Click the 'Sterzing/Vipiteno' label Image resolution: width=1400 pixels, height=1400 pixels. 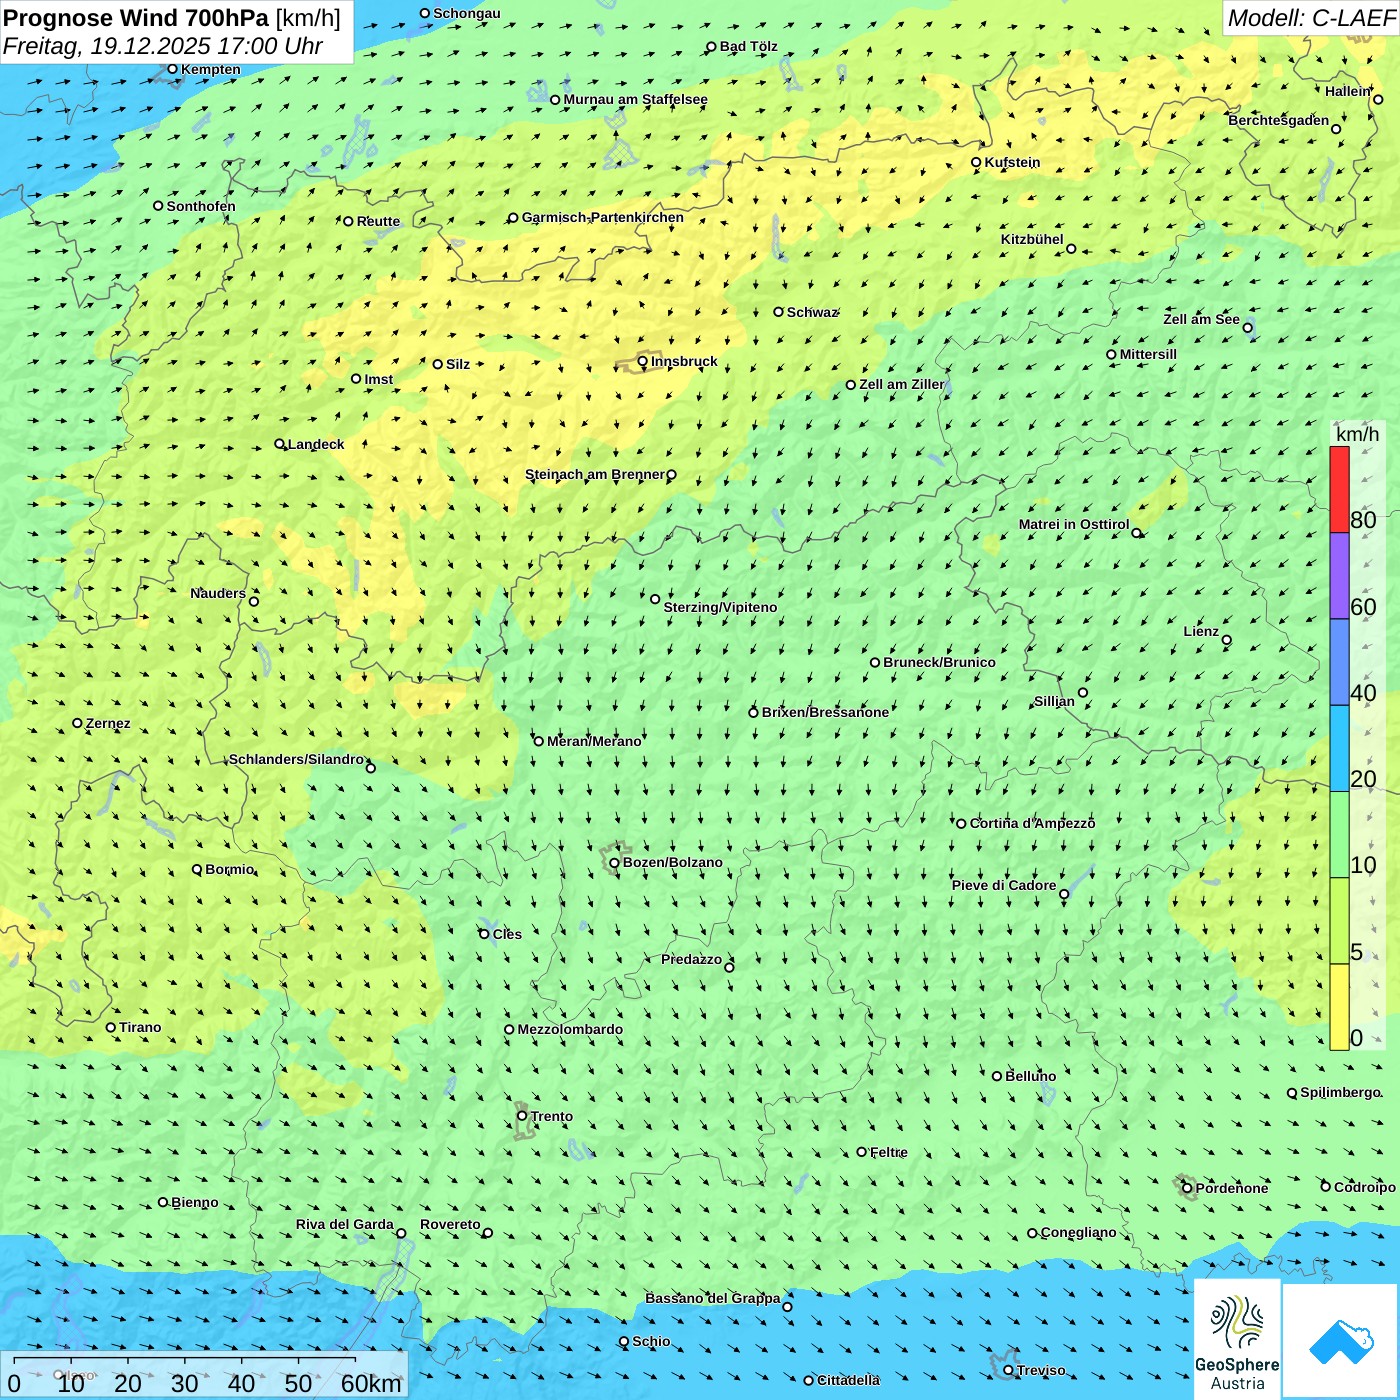(x=720, y=607)
